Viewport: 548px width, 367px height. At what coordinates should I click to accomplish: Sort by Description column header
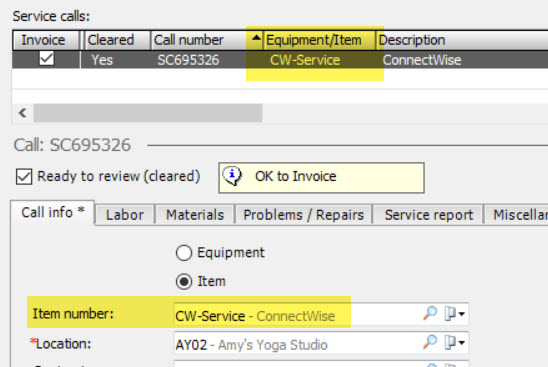[461, 40]
